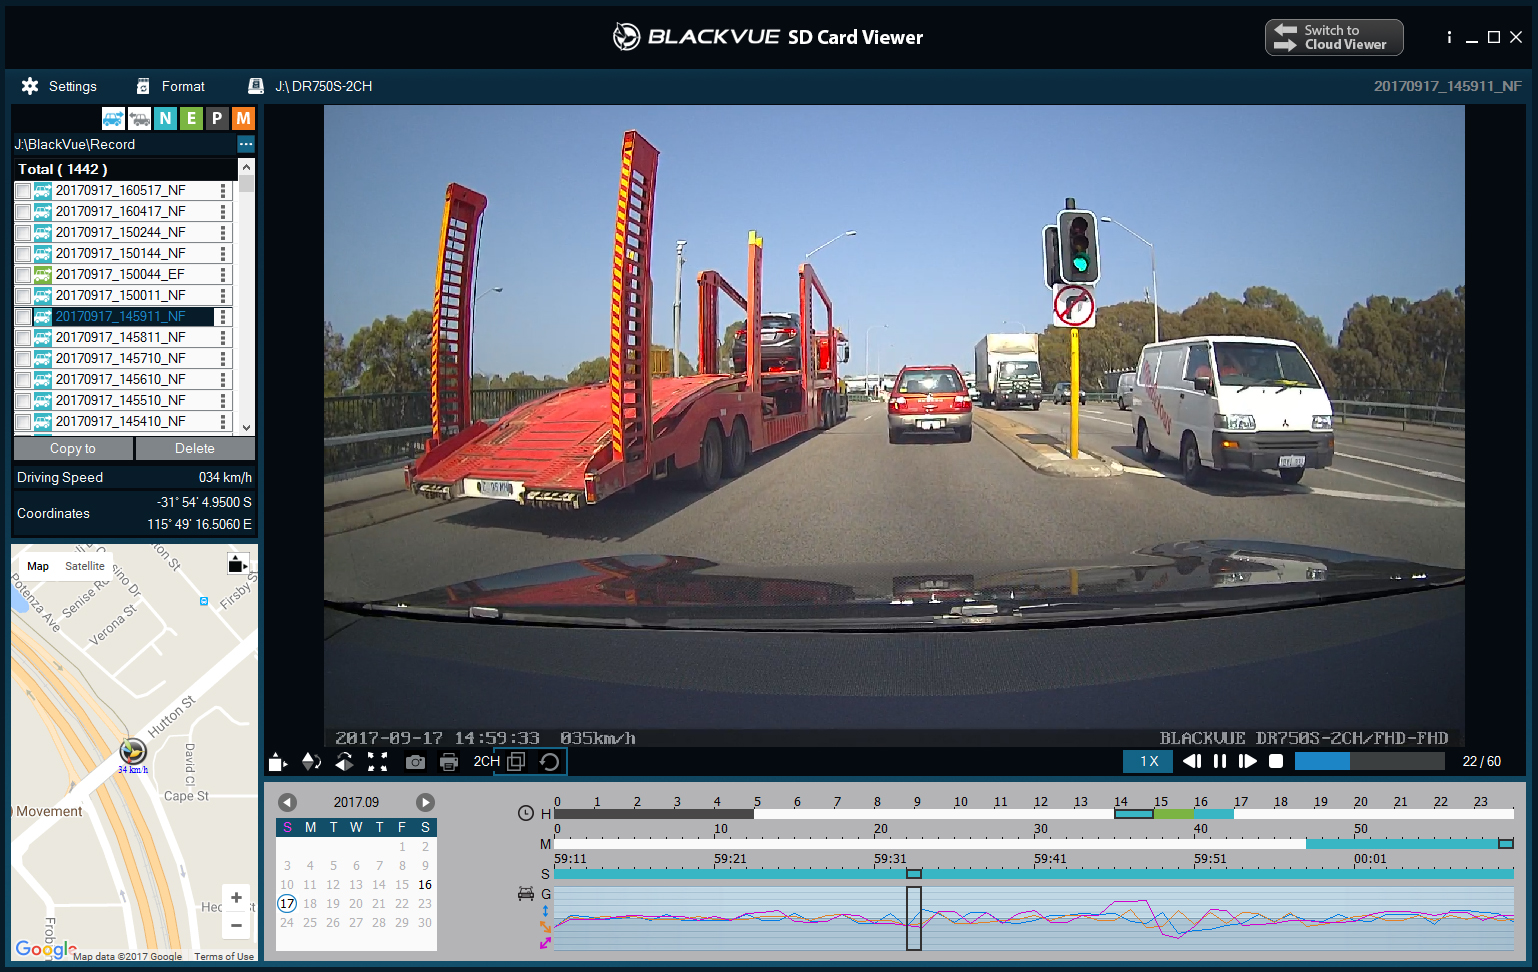Click the print icon below the video
The image size is (1538, 972).
449,762
